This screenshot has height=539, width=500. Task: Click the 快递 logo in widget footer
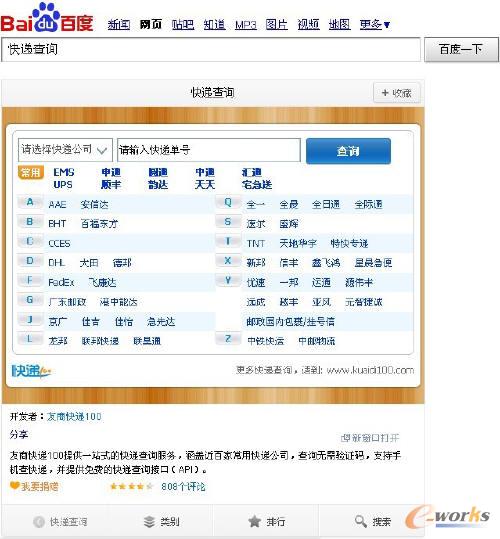pos(32,371)
